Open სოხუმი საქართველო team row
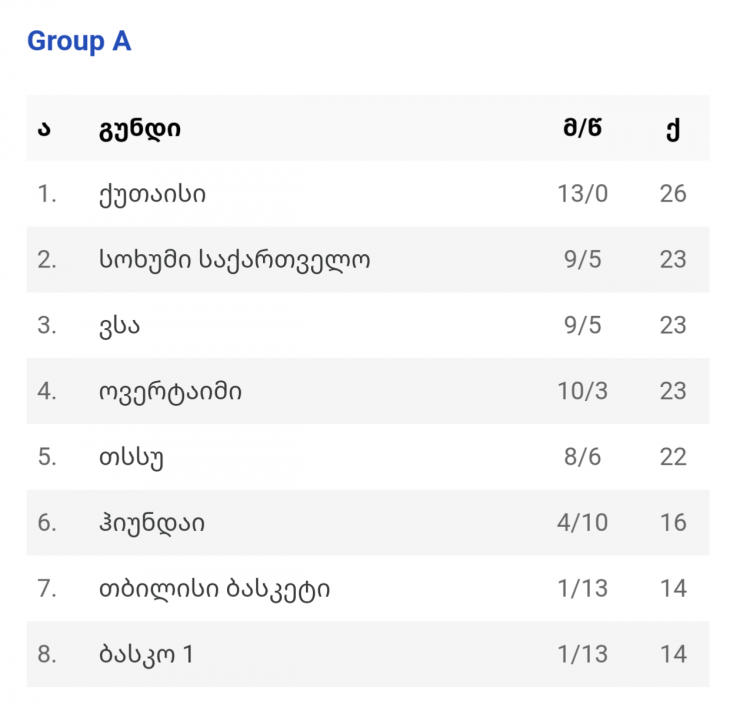Image resolution: width=730 pixels, height=721 pixels. coord(368,259)
